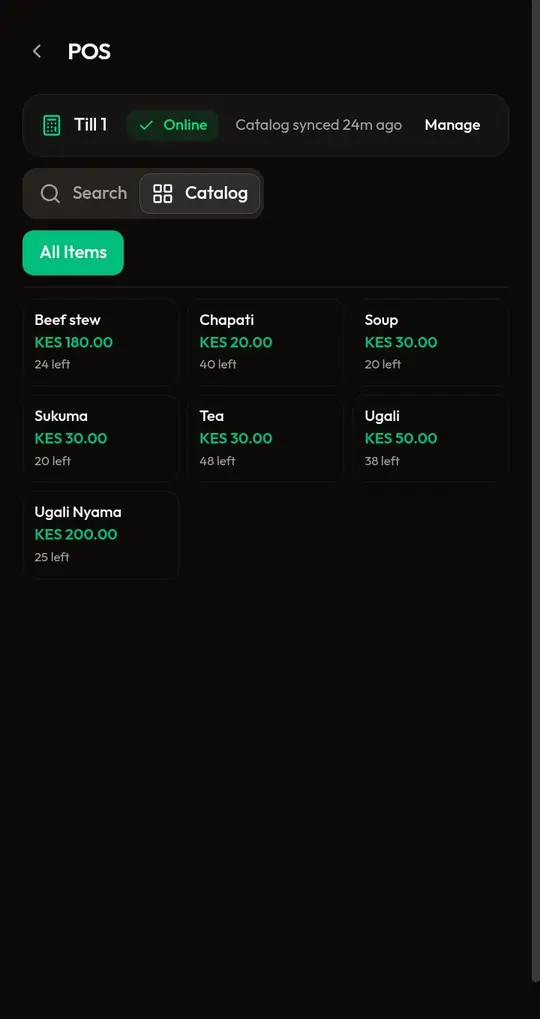The width and height of the screenshot is (540, 1019).
Task: Open Manage for Till 1
Action: coord(452,125)
